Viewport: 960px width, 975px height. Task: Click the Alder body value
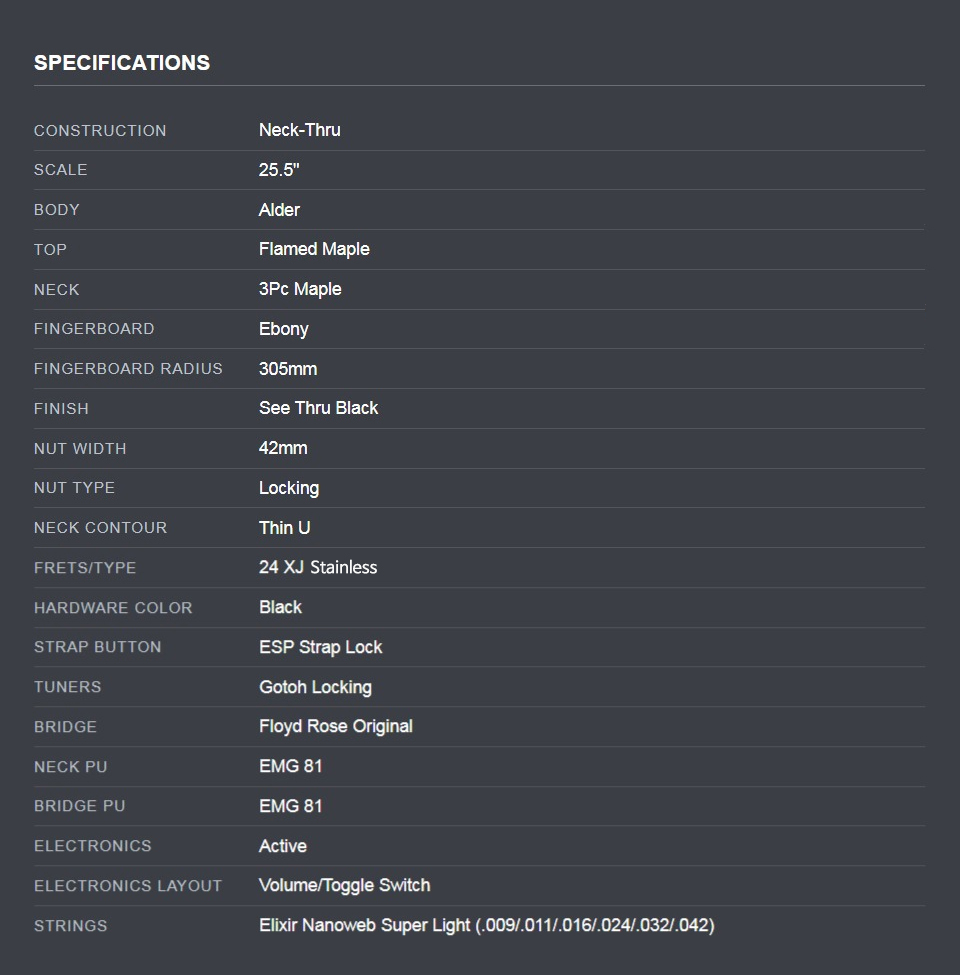point(279,210)
